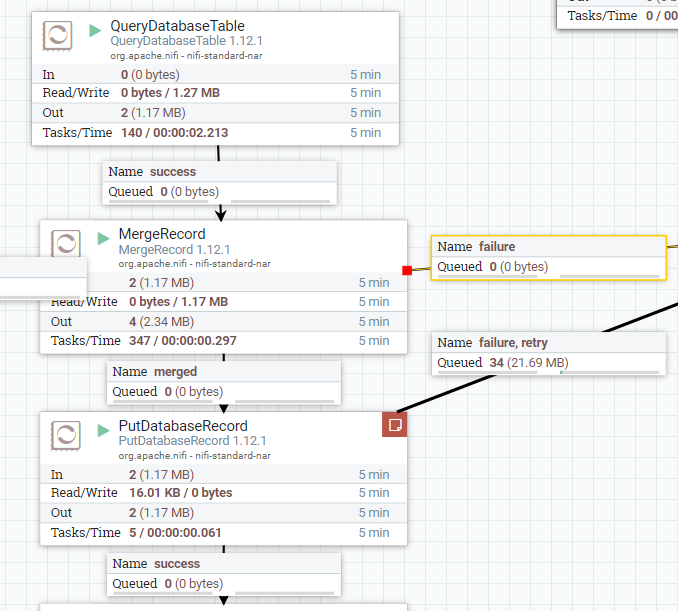Select the QueryDatabaseTable processor title

tap(178, 26)
